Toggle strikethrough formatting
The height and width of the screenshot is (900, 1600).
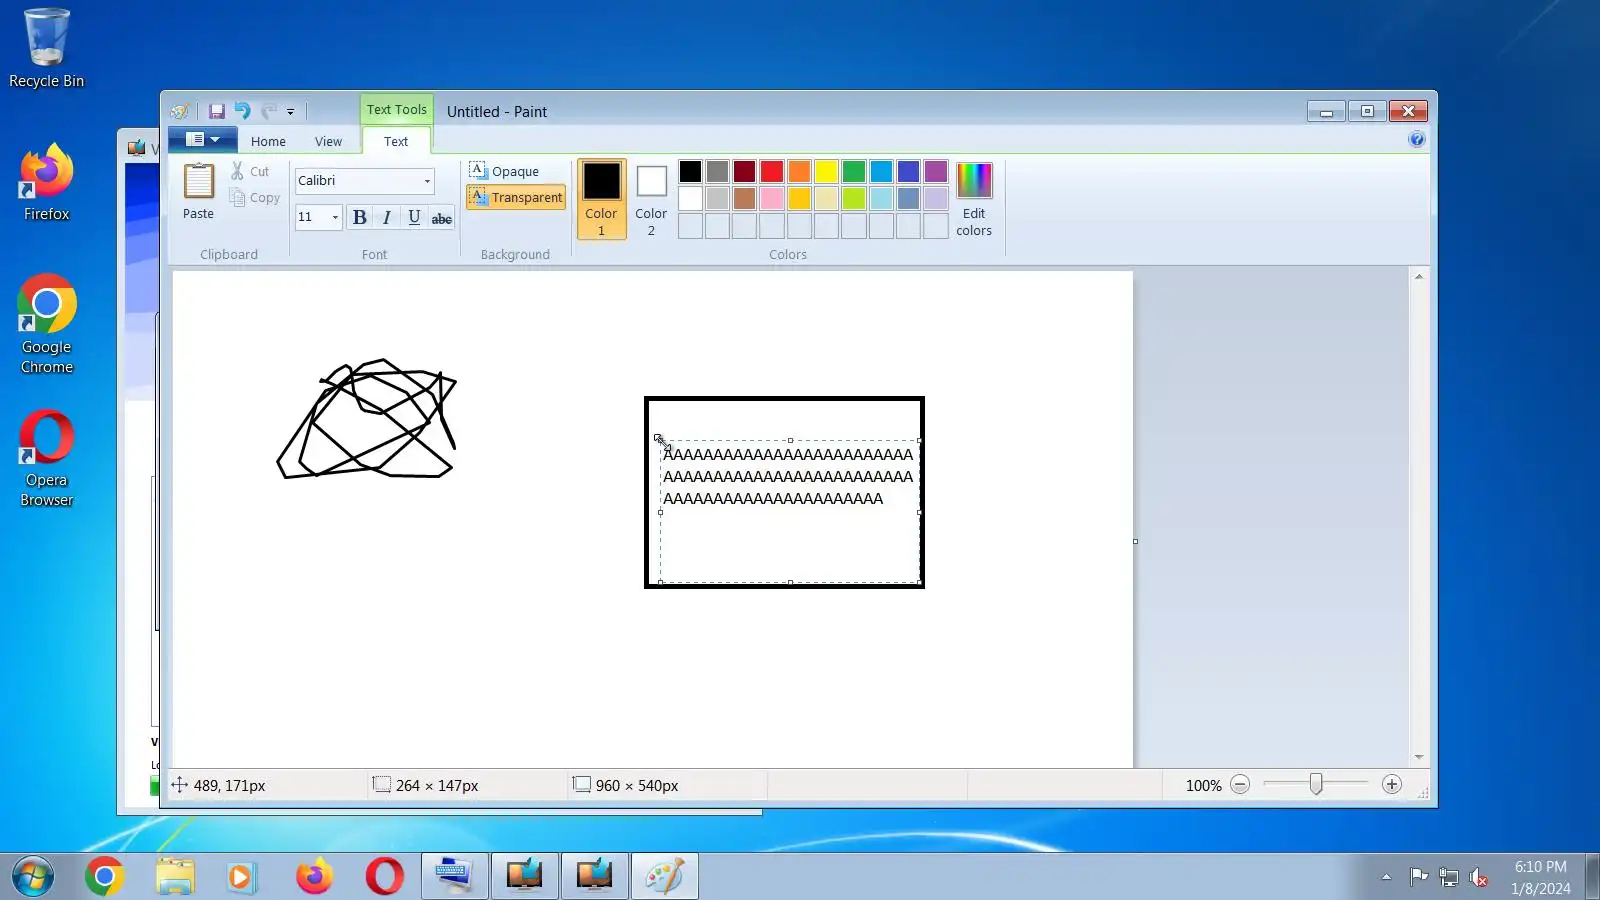click(442, 218)
